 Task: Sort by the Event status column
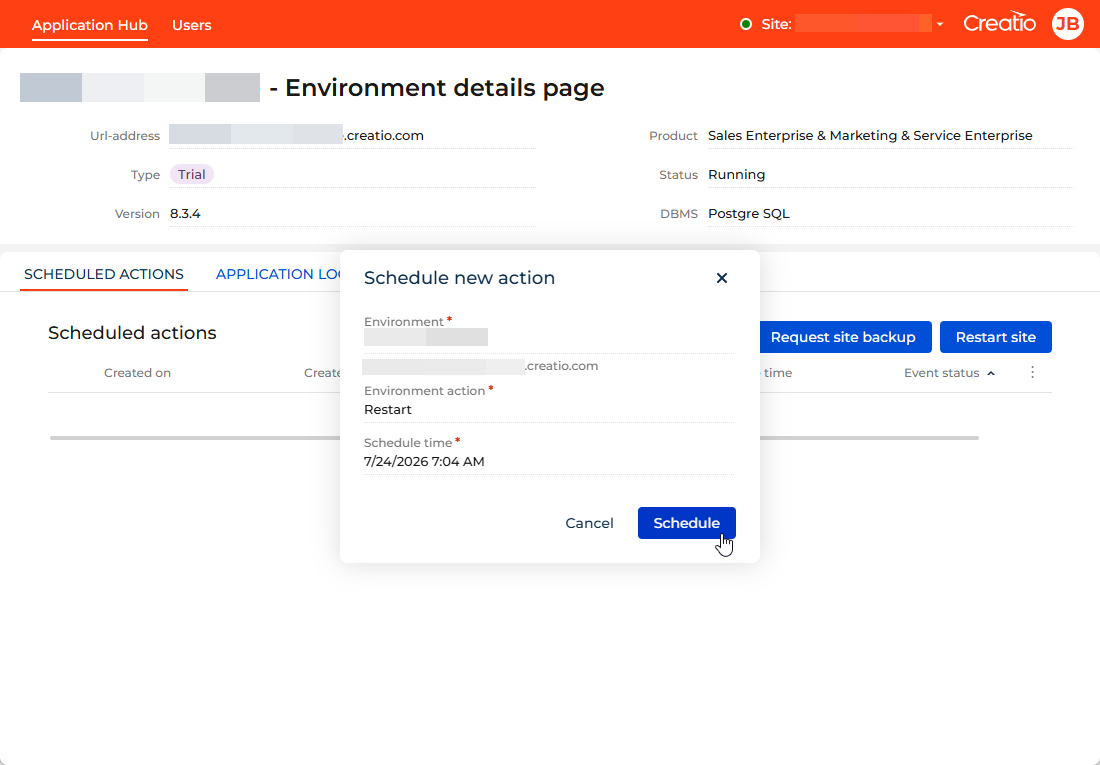click(941, 373)
